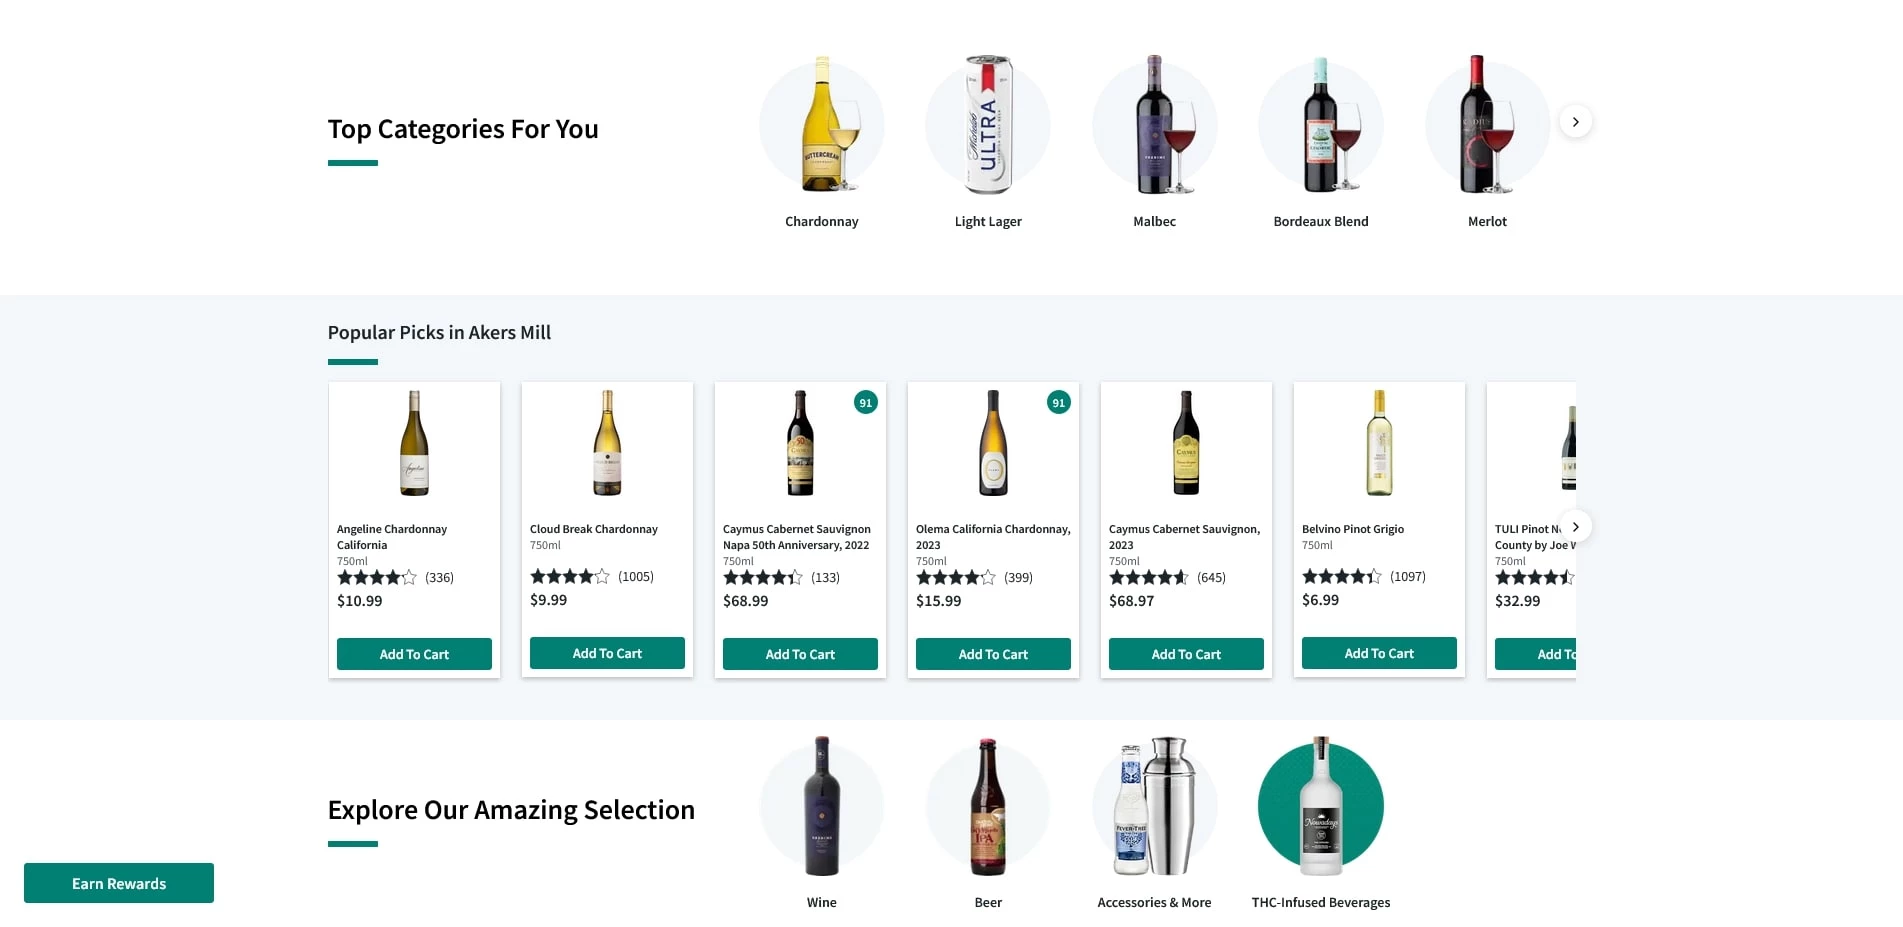Click the 91 rating badge on Caymus Cabernet
Screen dimensions: 1903x927
[865, 402]
